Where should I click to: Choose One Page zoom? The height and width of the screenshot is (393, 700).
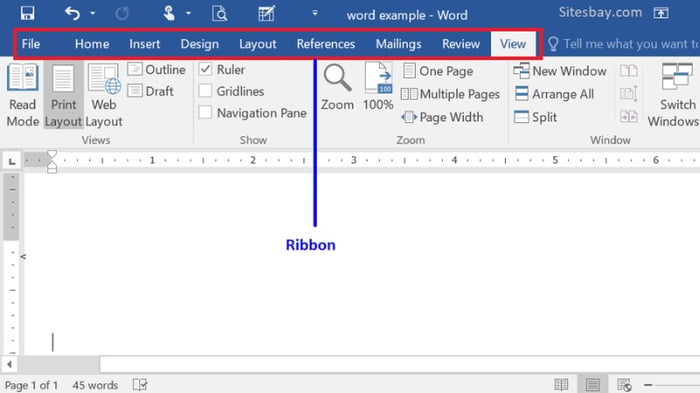tap(438, 71)
